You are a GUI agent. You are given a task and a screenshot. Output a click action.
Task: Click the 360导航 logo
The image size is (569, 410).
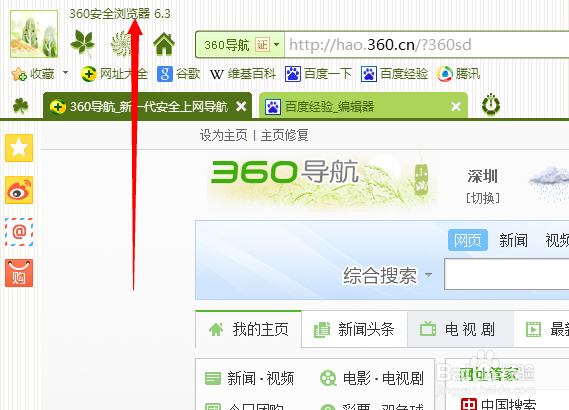tap(285, 172)
